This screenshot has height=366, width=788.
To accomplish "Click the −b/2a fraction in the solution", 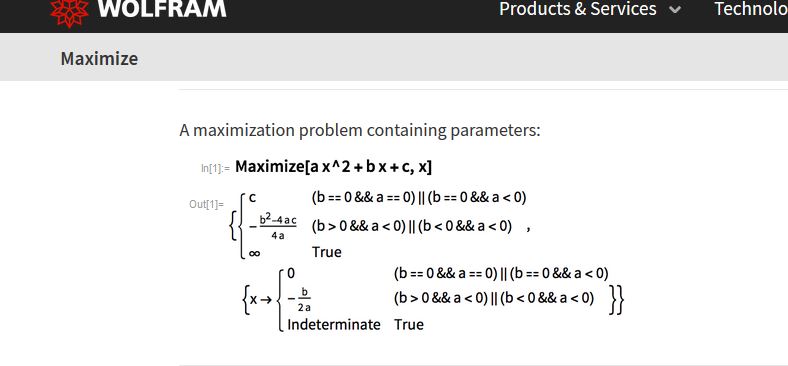I will [x=299, y=300].
